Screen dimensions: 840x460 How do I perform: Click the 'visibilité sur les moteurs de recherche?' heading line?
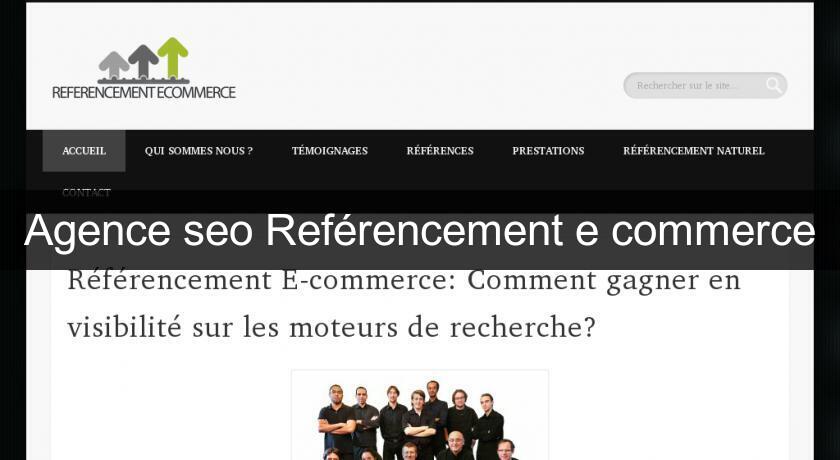pyautogui.click(x=332, y=327)
